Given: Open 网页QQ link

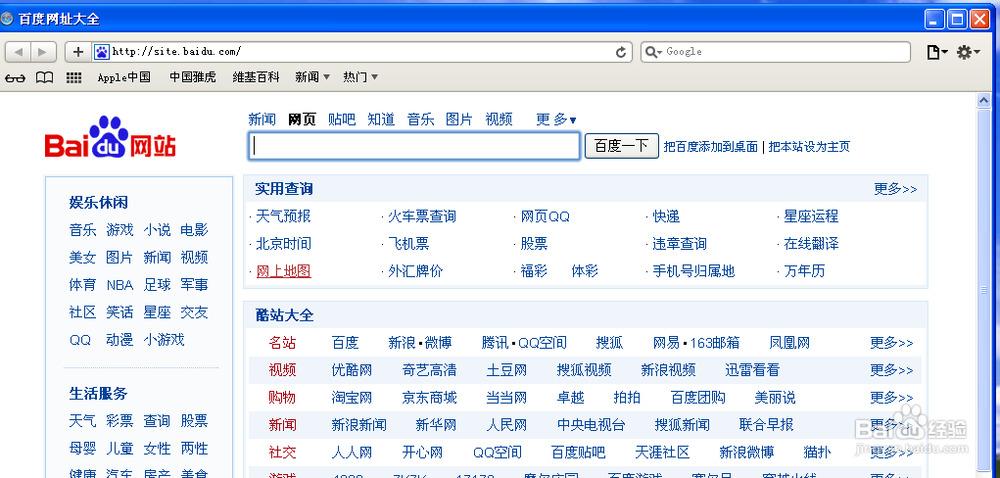Looking at the screenshot, I should (x=545, y=216).
